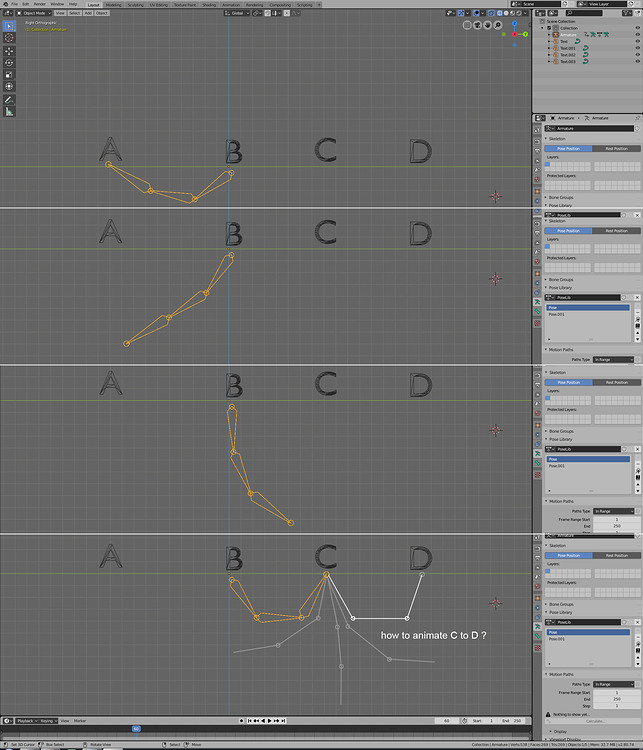Open the Object Mode dropdown
This screenshot has height=750, width=643.
click(x=34, y=13)
